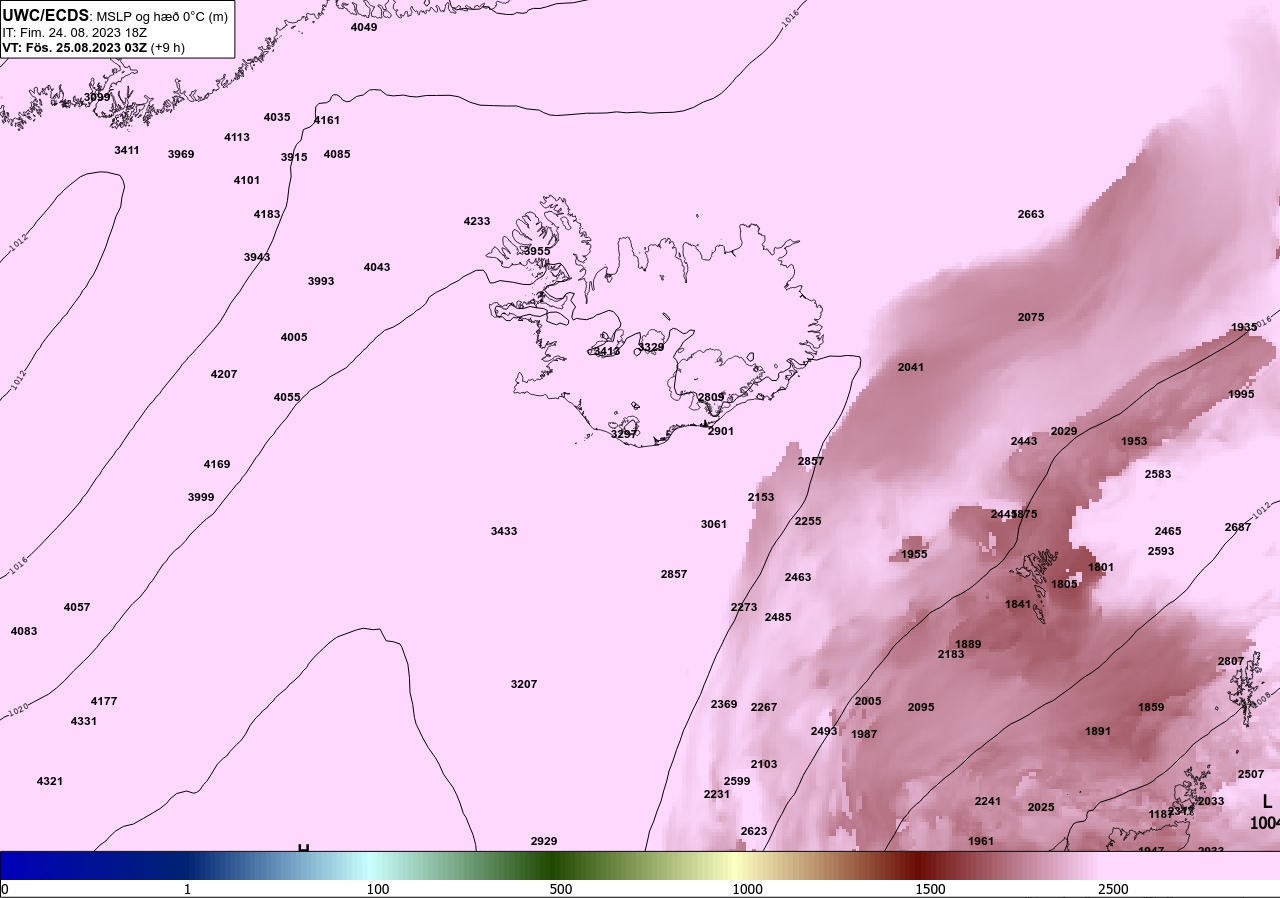The height and width of the screenshot is (898, 1280).
Task: Click the freezing level value 4005
Action: [294, 337]
